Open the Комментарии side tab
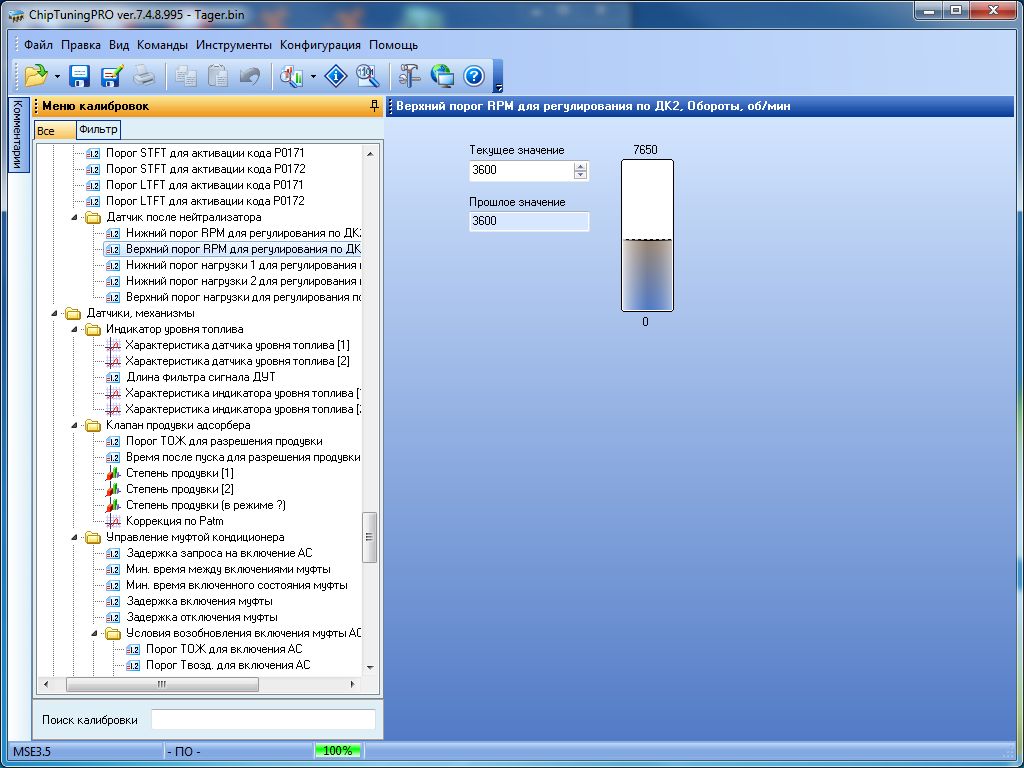Image resolution: width=1024 pixels, height=768 pixels. pyautogui.click(x=17, y=135)
